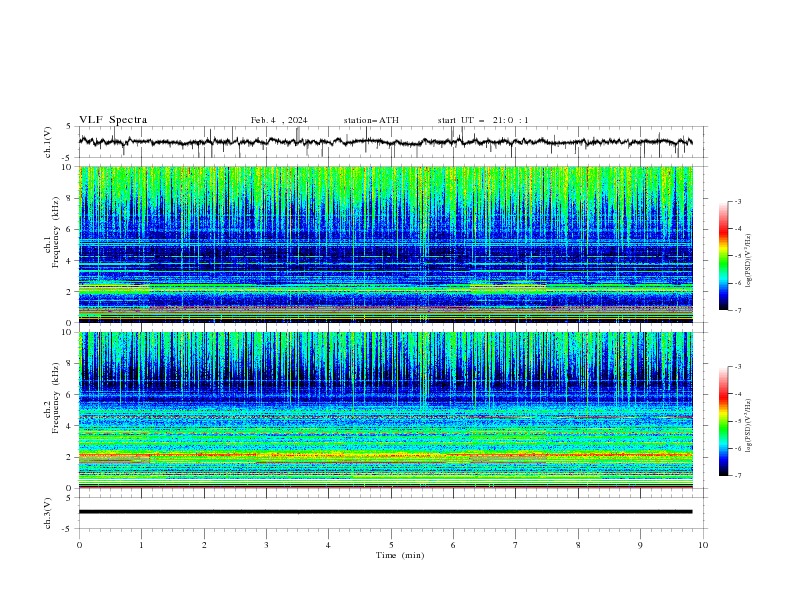Viewport: 792px width, 612px height.
Task: Click the "-7" tick on ch.2 color bar
Action: coord(737,475)
